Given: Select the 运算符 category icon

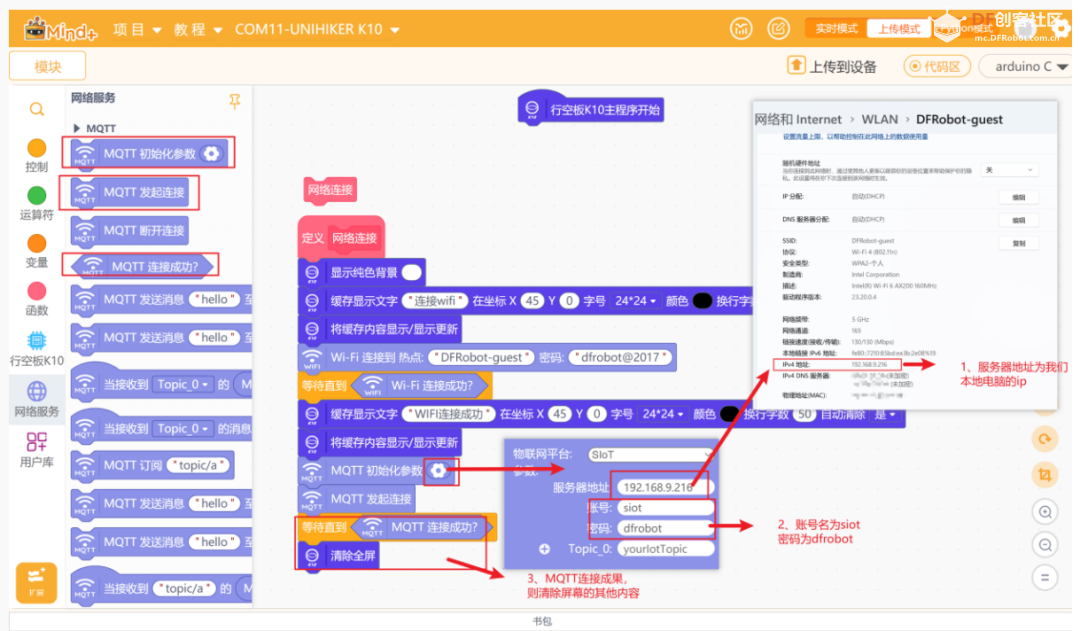Looking at the screenshot, I should [x=37, y=196].
